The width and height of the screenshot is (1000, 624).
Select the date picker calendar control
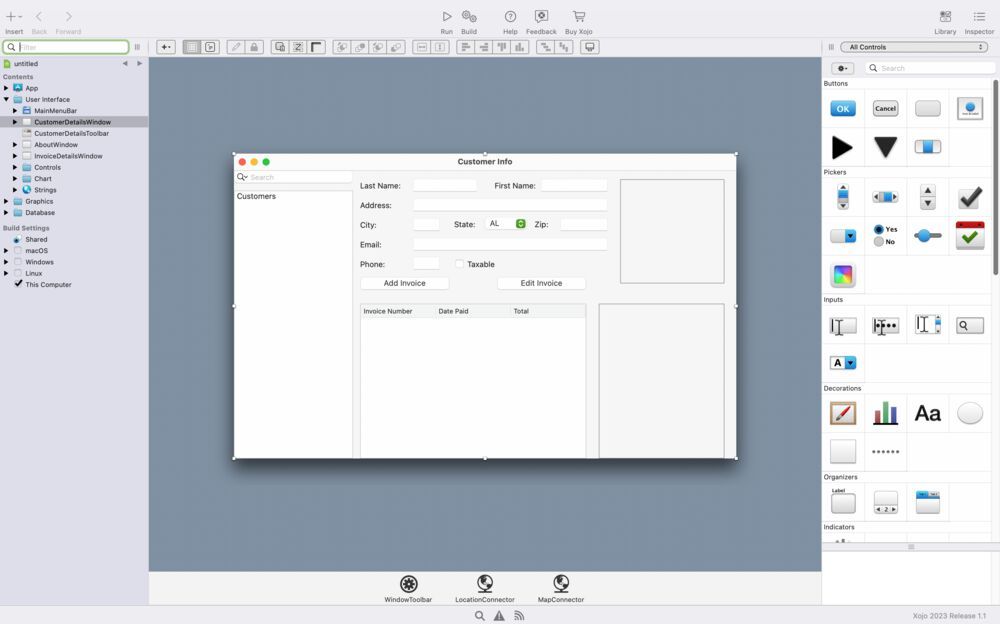click(x=970, y=235)
